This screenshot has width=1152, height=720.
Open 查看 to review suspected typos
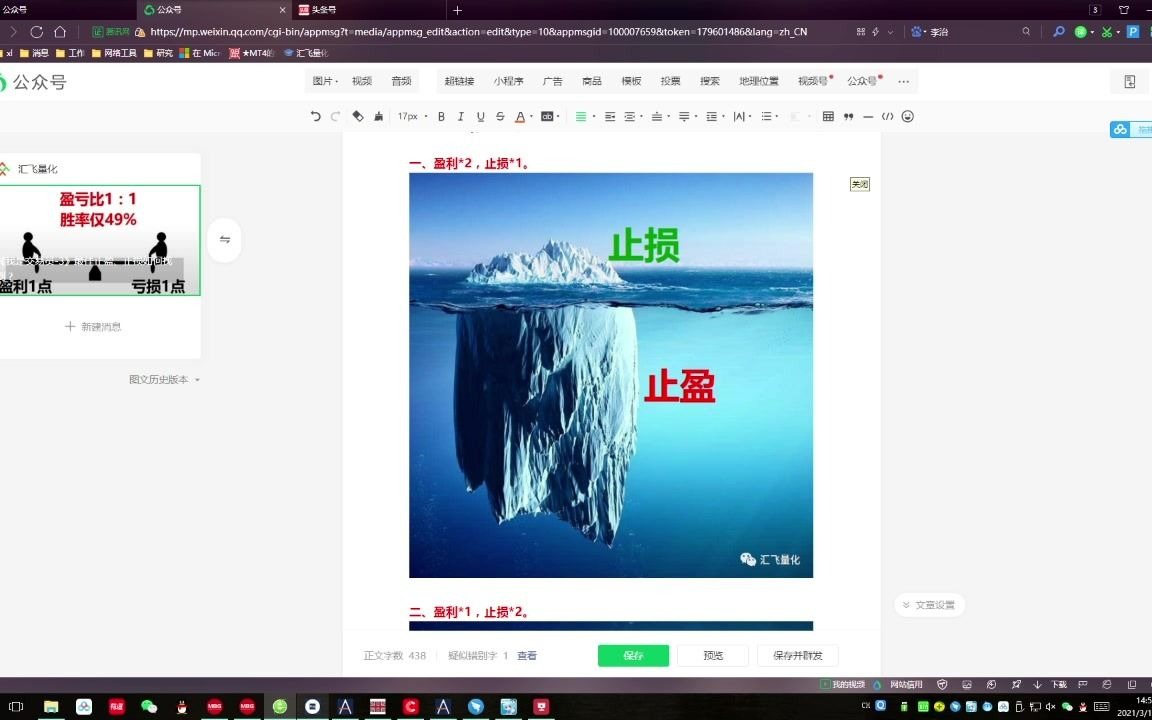tap(527, 655)
